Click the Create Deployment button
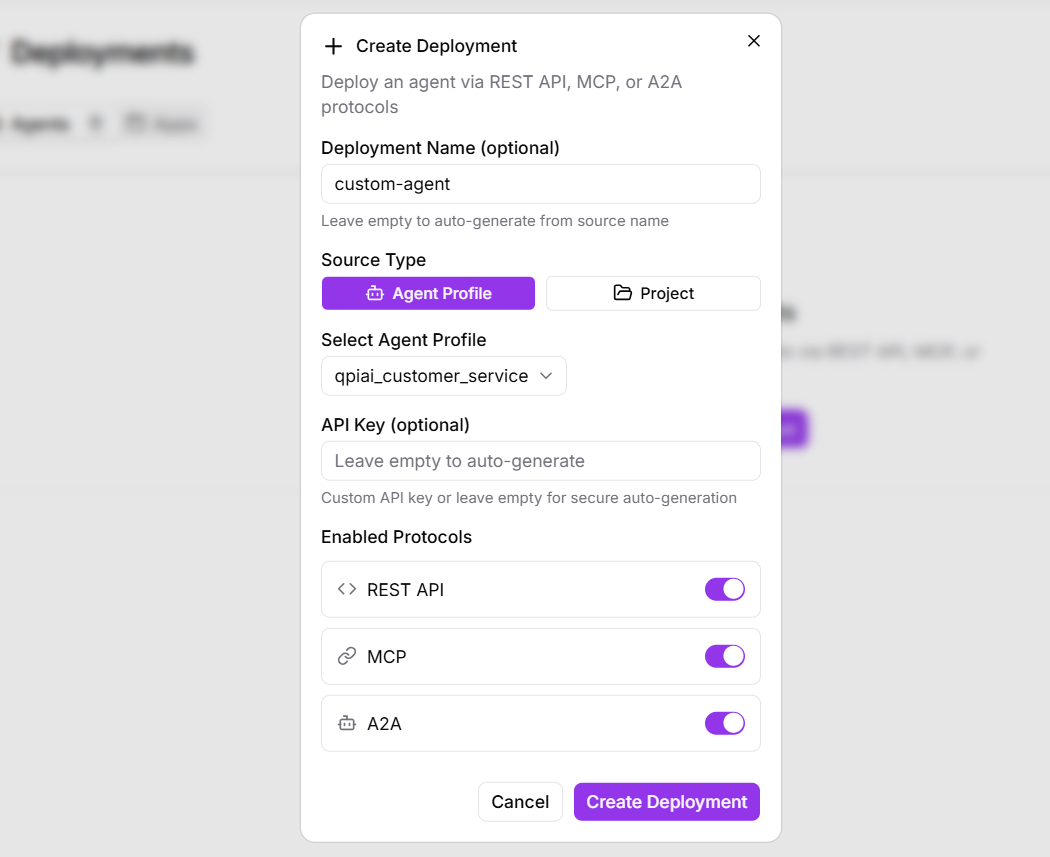The image size is (1050, 857). [666, 802]
